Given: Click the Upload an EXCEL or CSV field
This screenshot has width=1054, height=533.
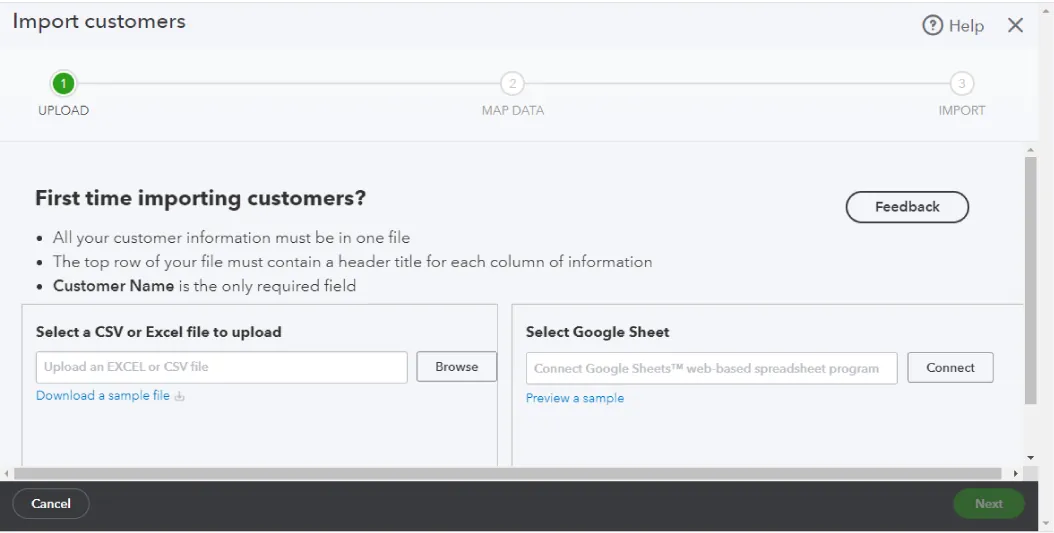Looking at the screenshot, I should [221, 367].
